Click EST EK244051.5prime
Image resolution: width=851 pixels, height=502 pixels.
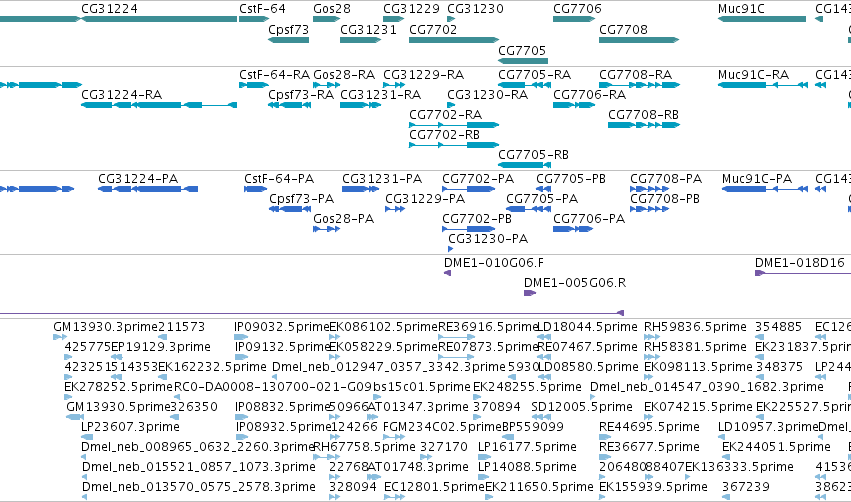725,457
